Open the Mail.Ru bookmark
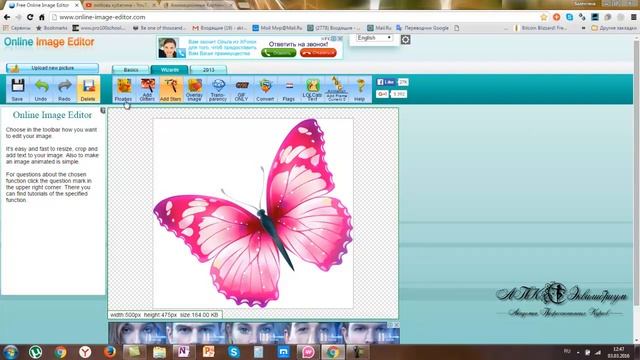The height and width of the screenshot is (360, 640). tap(380, 28)
